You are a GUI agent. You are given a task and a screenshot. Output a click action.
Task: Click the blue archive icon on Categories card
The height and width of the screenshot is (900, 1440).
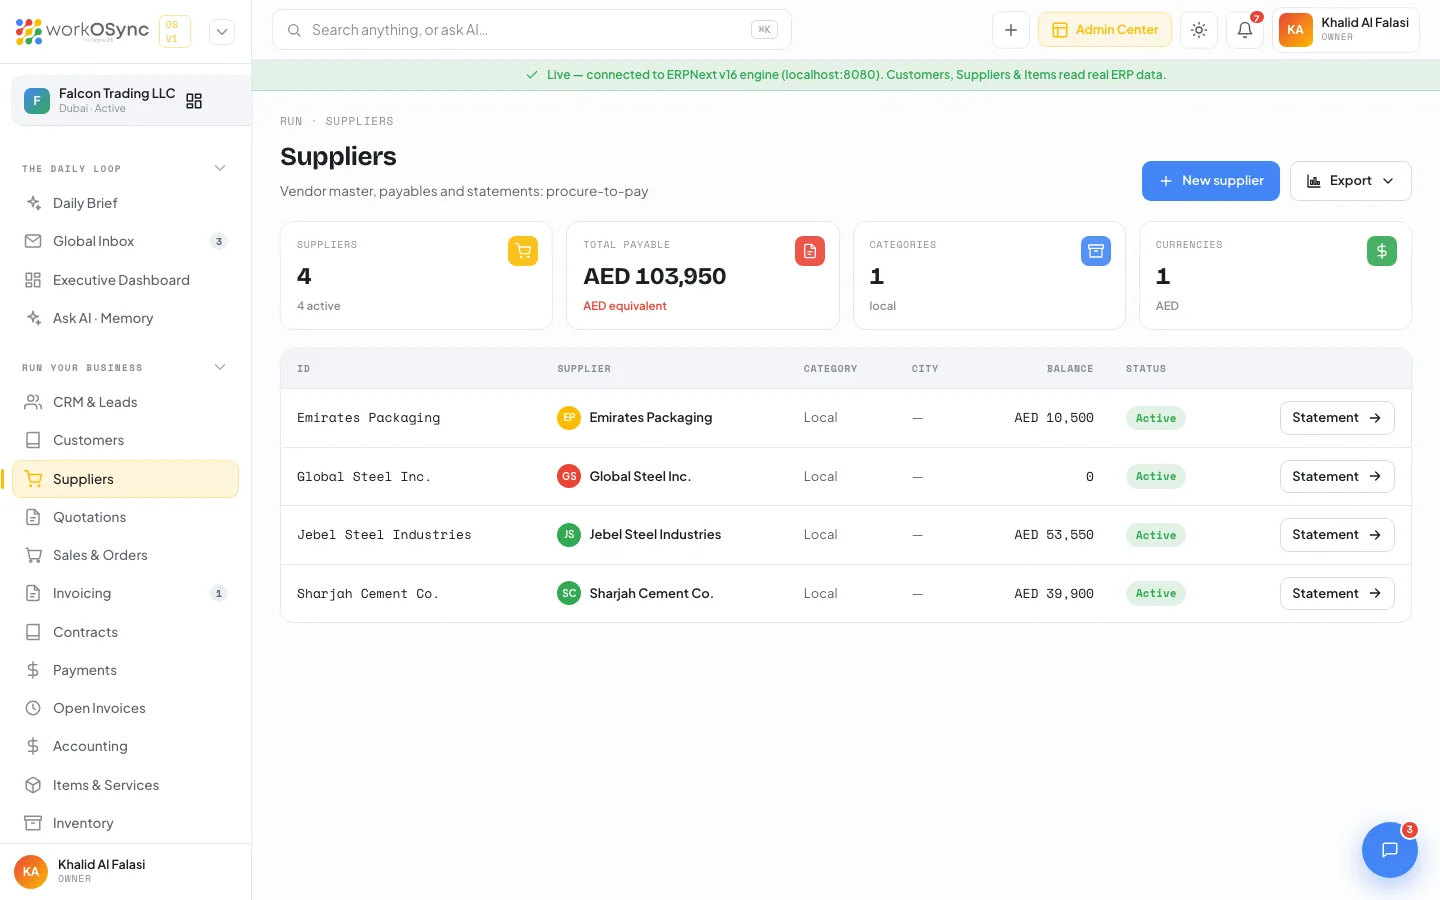[1096, 251]
